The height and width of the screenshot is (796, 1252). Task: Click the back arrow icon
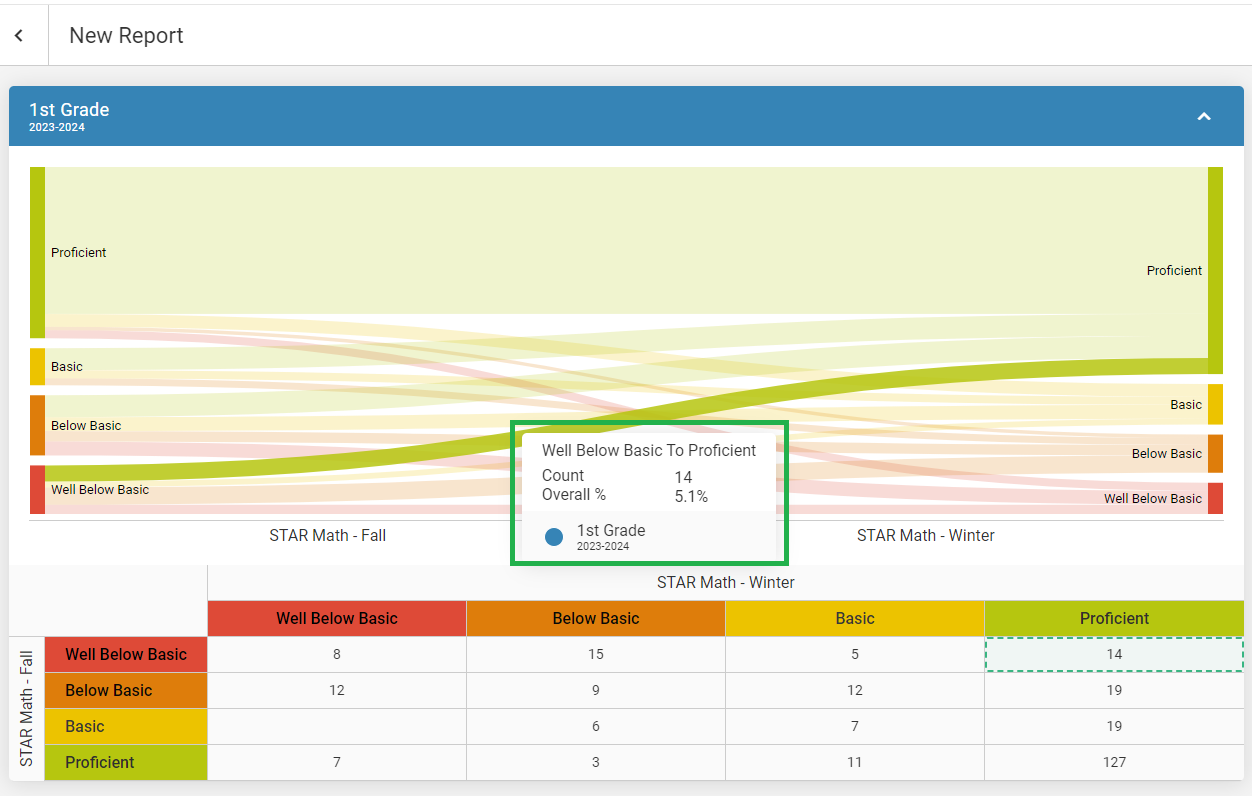19,36
